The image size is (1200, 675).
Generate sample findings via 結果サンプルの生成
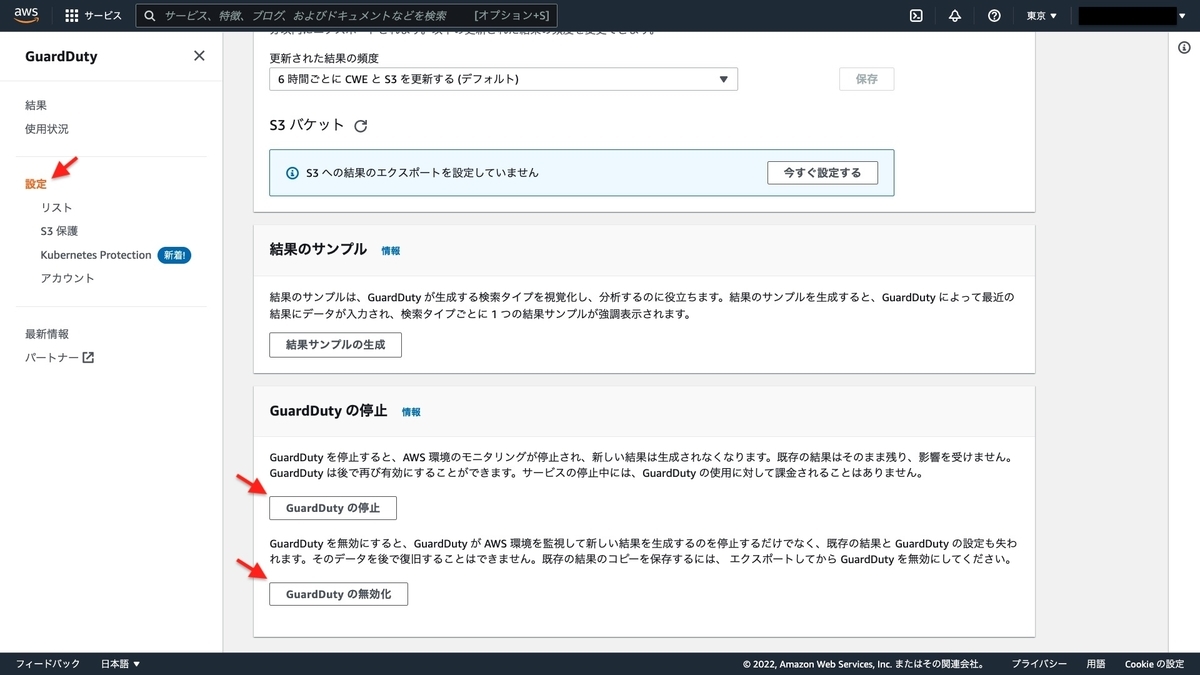[334, 344]
